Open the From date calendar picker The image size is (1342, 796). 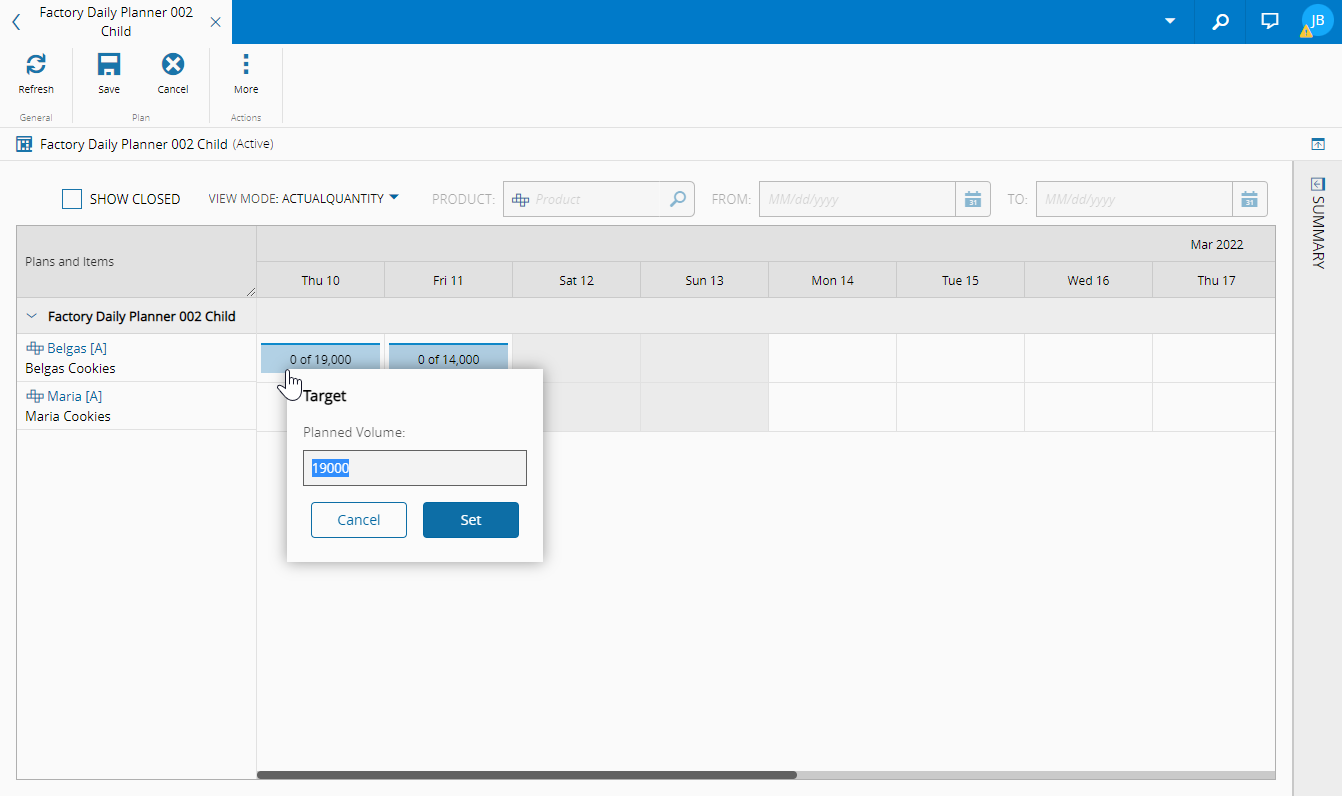click(x=972, y=199)
